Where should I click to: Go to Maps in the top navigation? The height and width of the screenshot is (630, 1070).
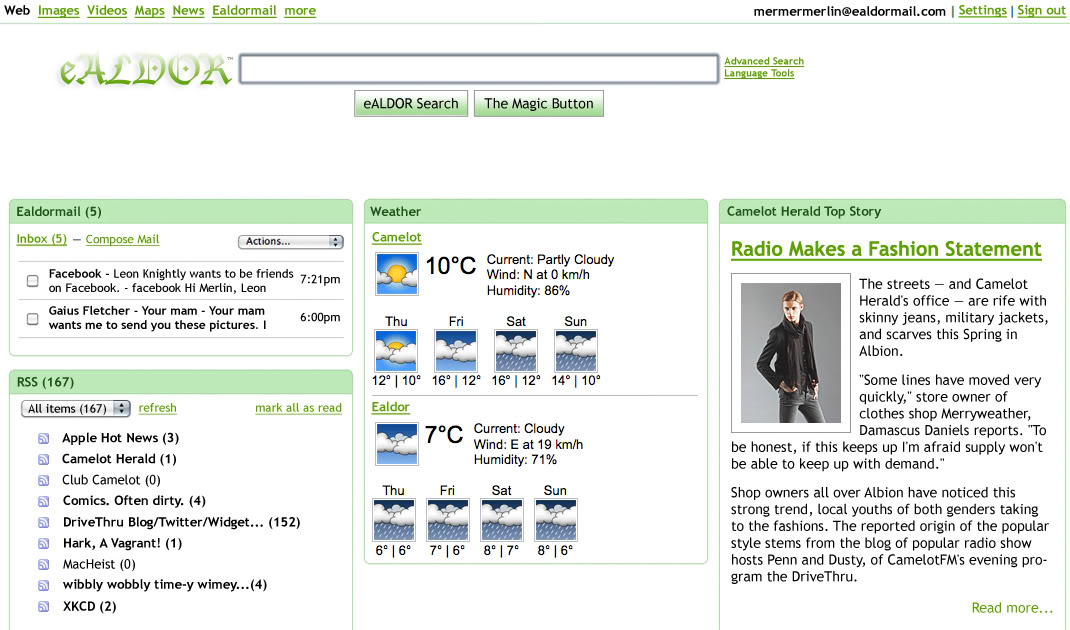point(149,11)
